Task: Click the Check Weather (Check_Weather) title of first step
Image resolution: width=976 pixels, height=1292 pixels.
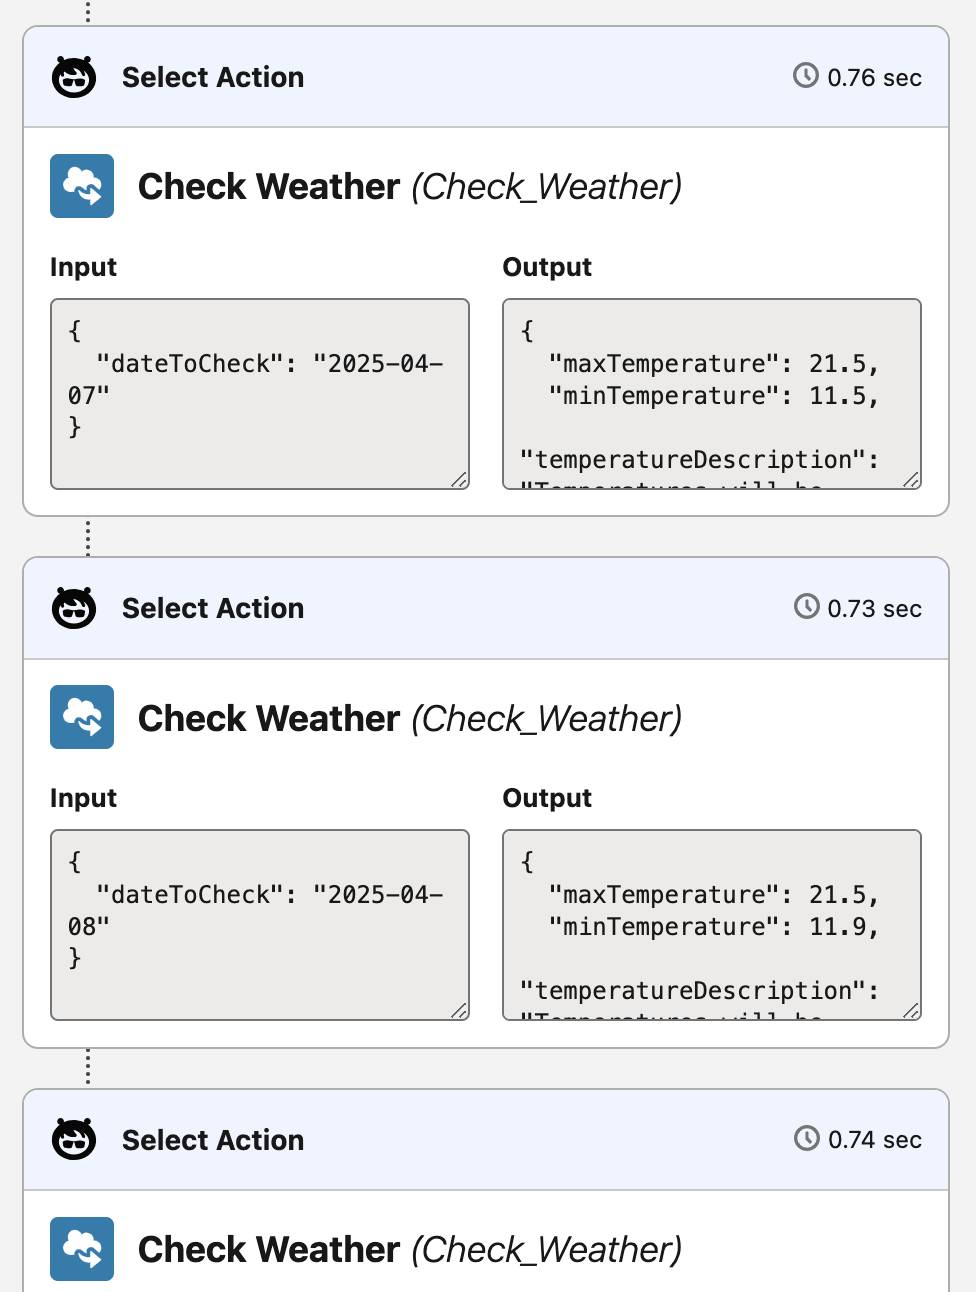Action: (x=410, y=186)
